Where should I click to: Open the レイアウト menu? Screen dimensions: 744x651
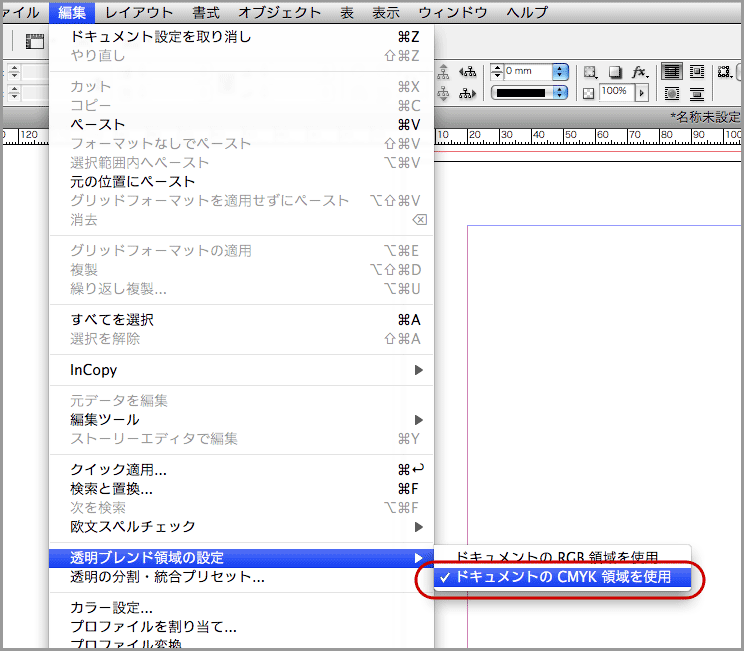140,12
